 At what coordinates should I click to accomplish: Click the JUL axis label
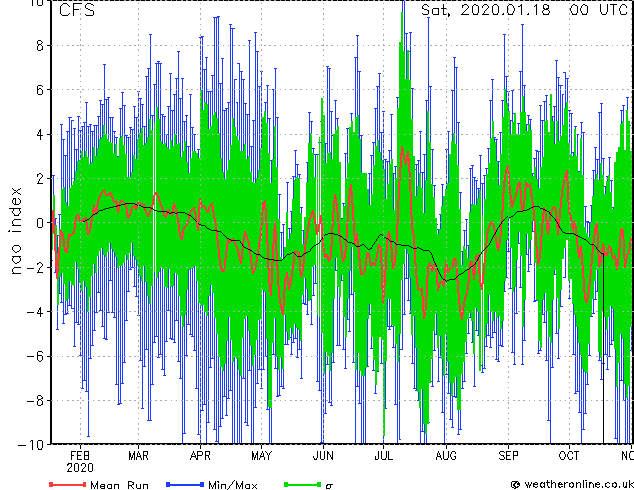click(x=383, y=456)
